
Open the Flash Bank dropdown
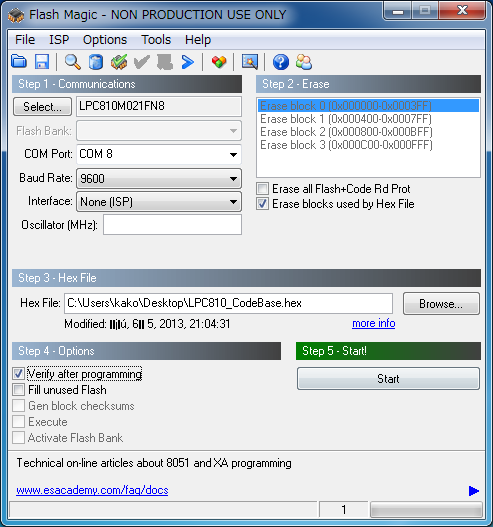pyautogui.click(x=159, y=131)
